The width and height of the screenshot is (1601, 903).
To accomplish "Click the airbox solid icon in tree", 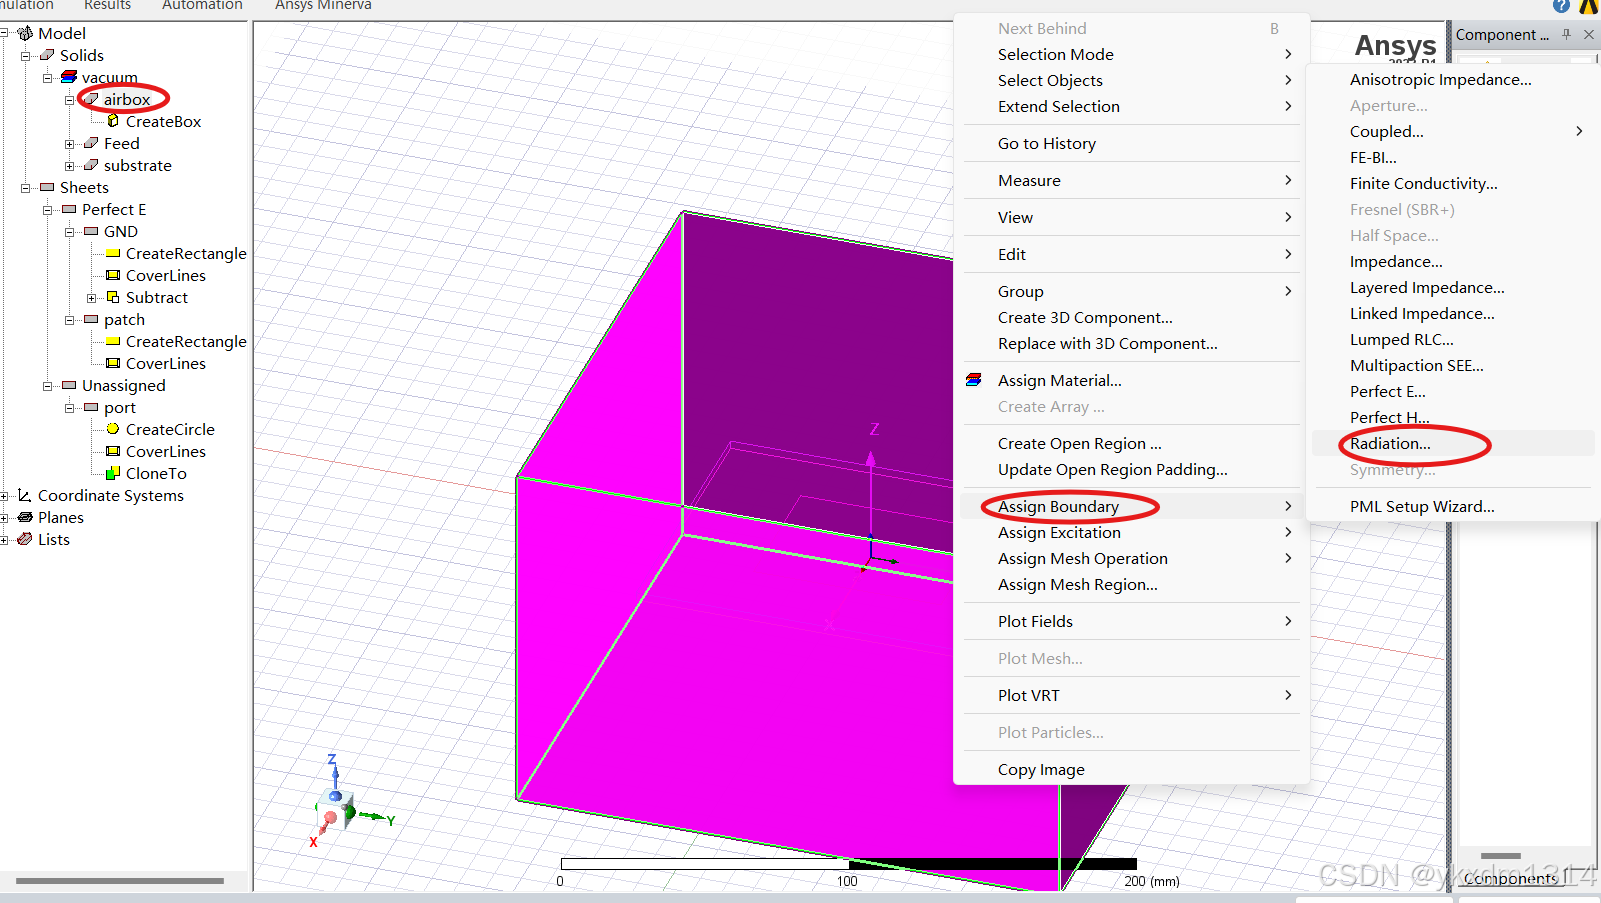I will pos(91,99).
